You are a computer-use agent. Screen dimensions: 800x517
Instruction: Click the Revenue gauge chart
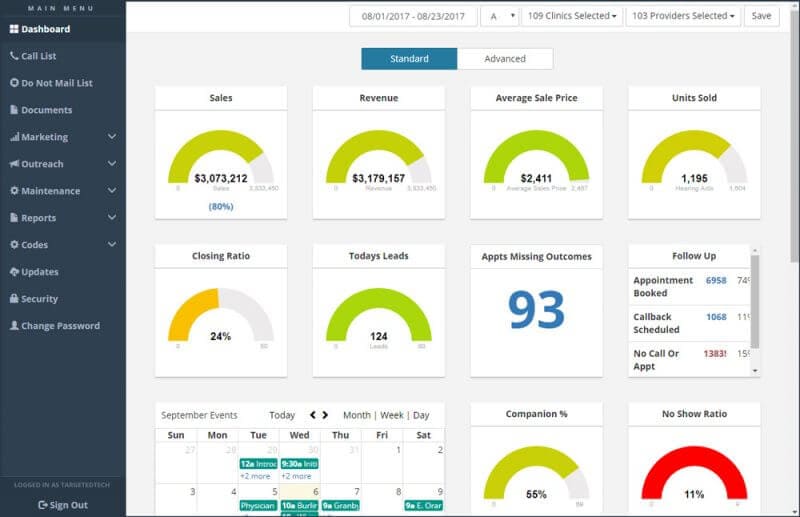tap(379, 157)
